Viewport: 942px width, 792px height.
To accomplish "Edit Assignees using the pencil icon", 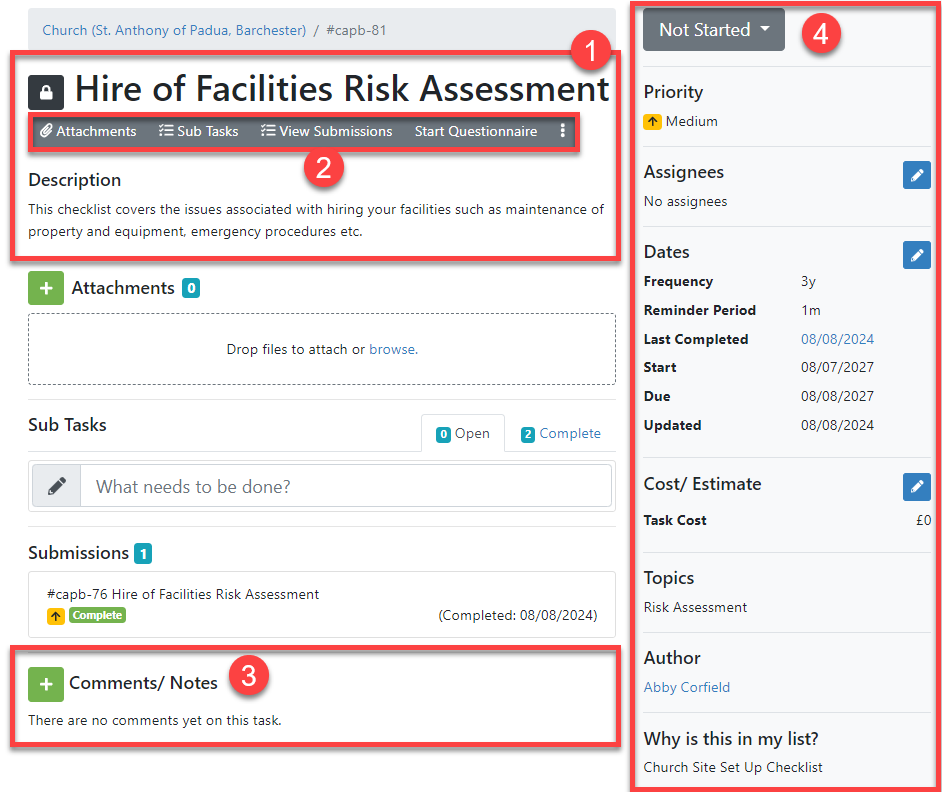I will (x=916, y=175).
